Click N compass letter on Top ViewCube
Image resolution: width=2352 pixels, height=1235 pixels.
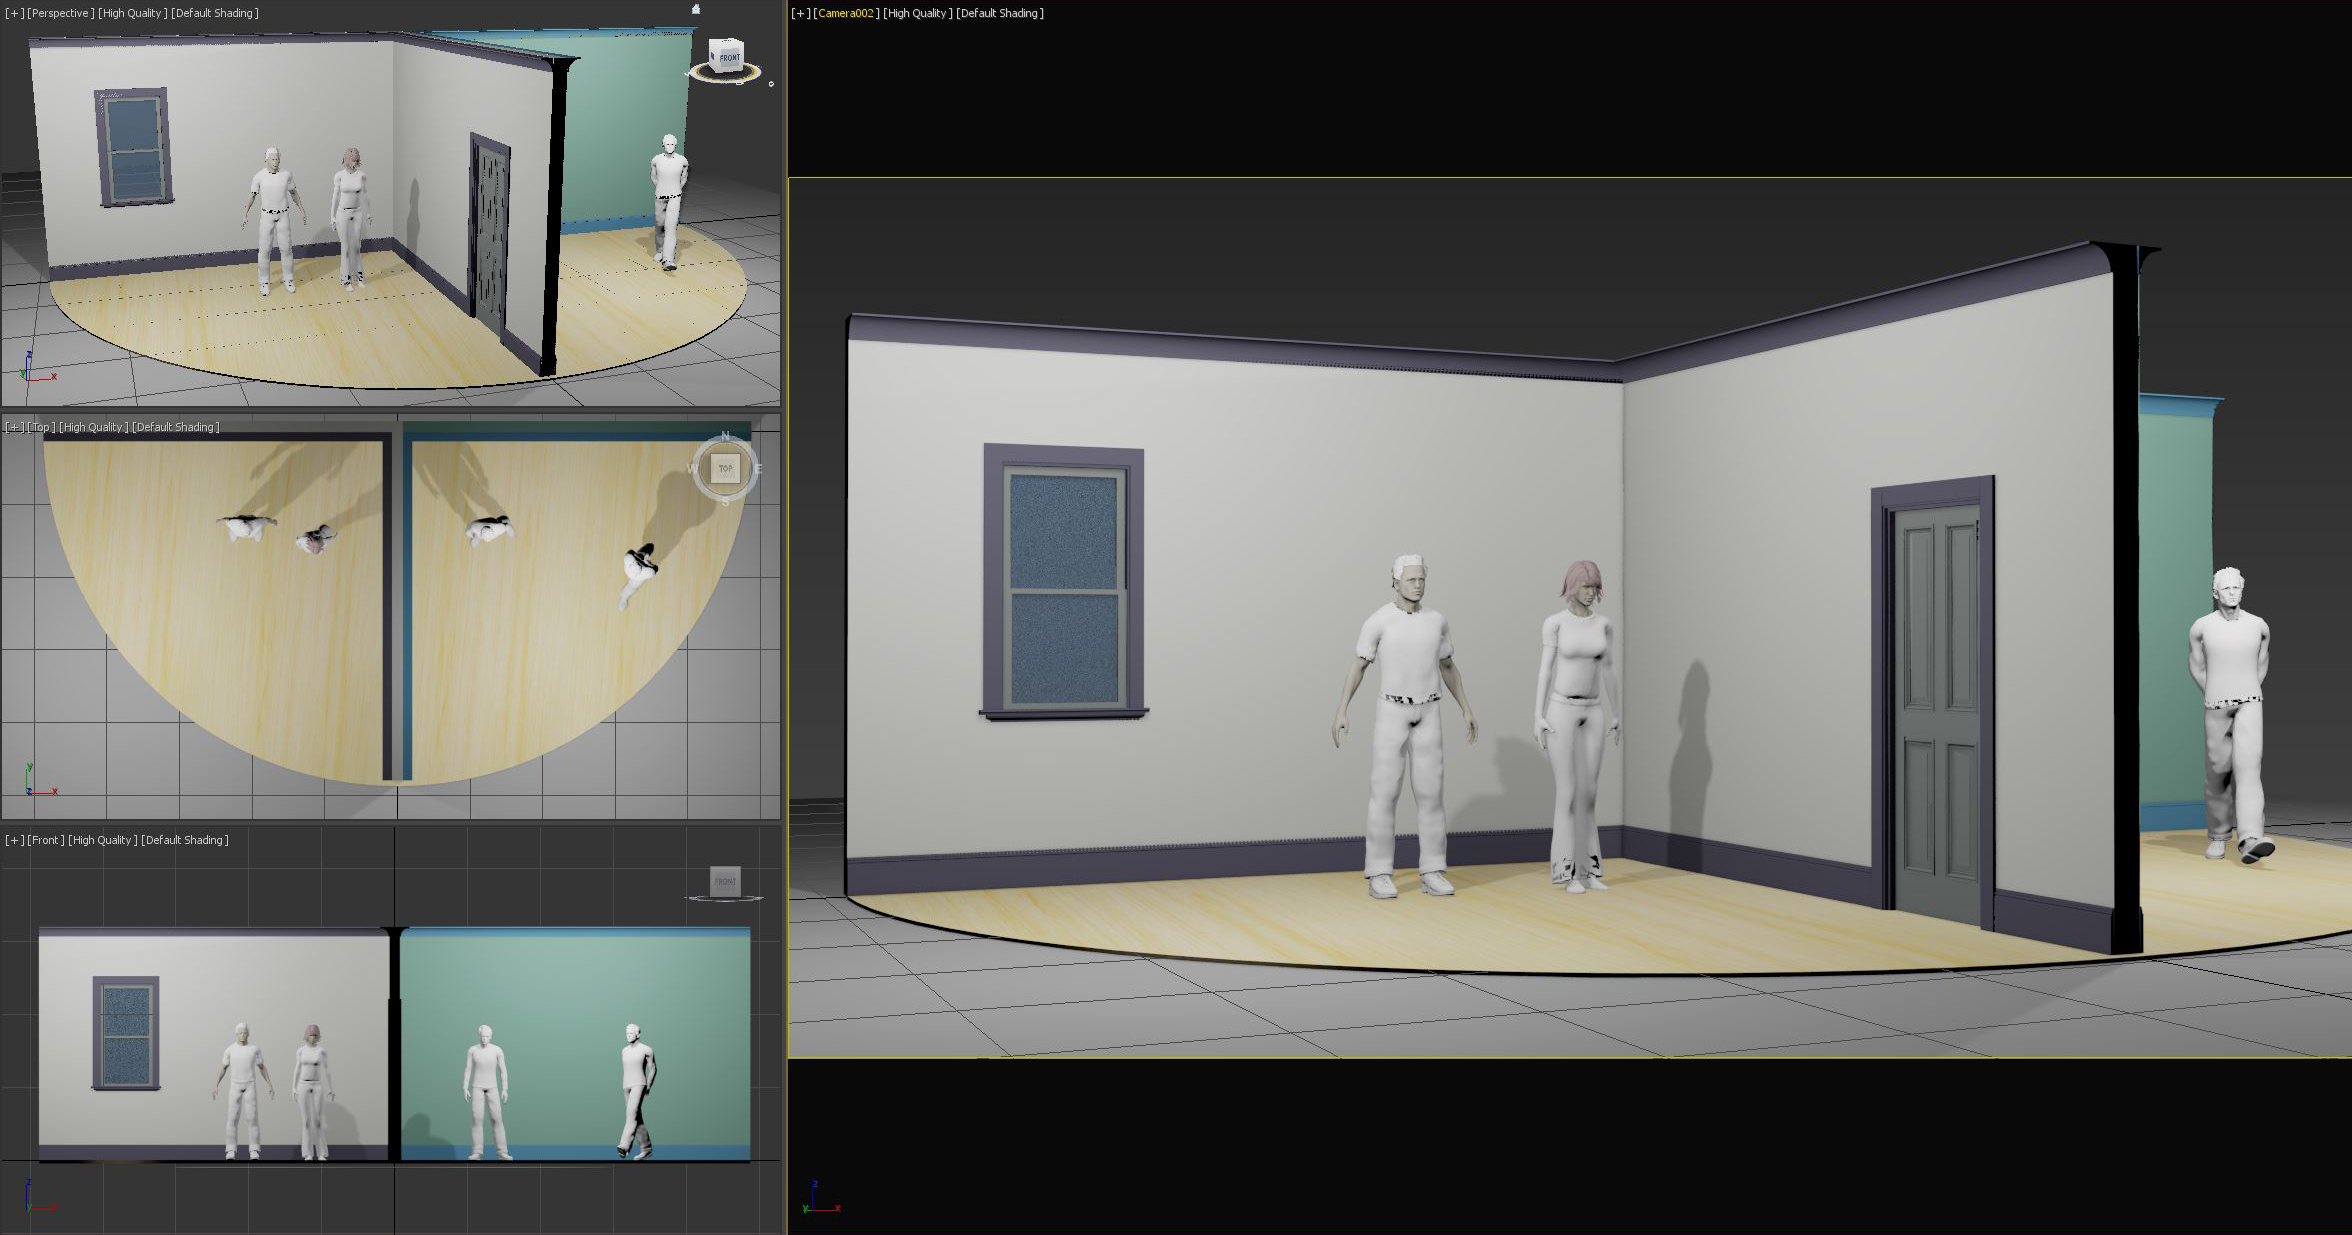(725, 436)
